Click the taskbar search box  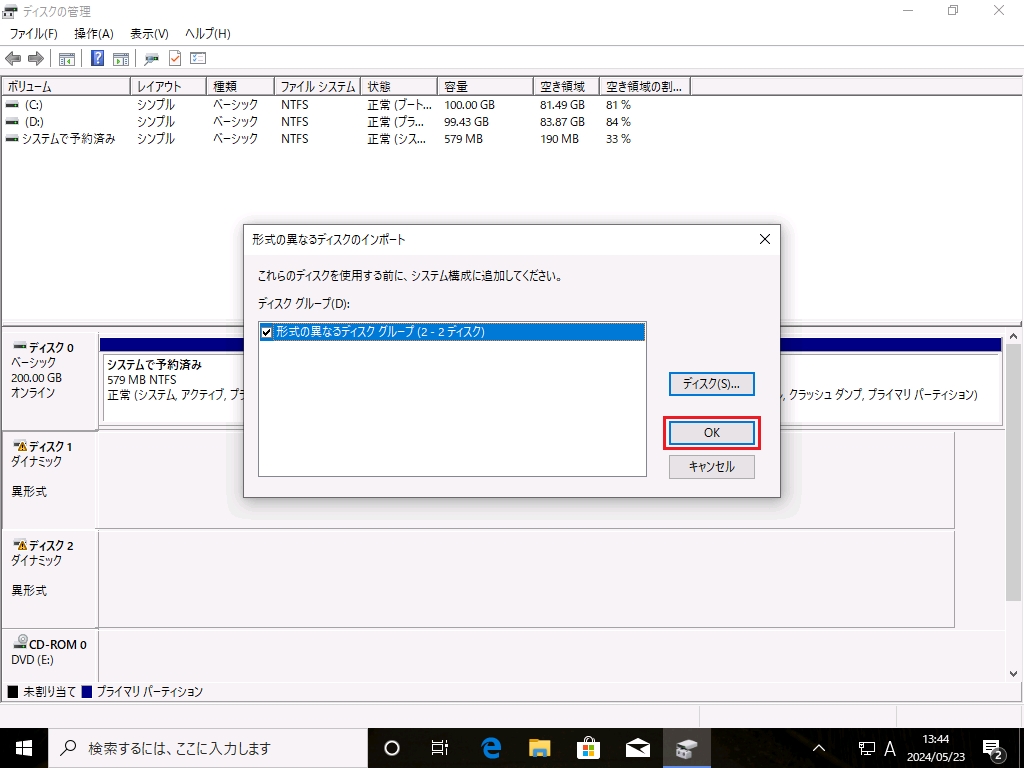tap(208, 748)
